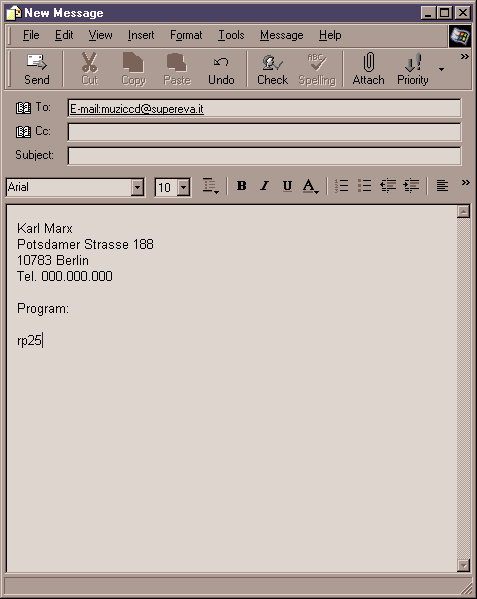The height and width of the screenshot is (599, 477).
Task: Open the Format menu
Action: click(x=186, y=35)
